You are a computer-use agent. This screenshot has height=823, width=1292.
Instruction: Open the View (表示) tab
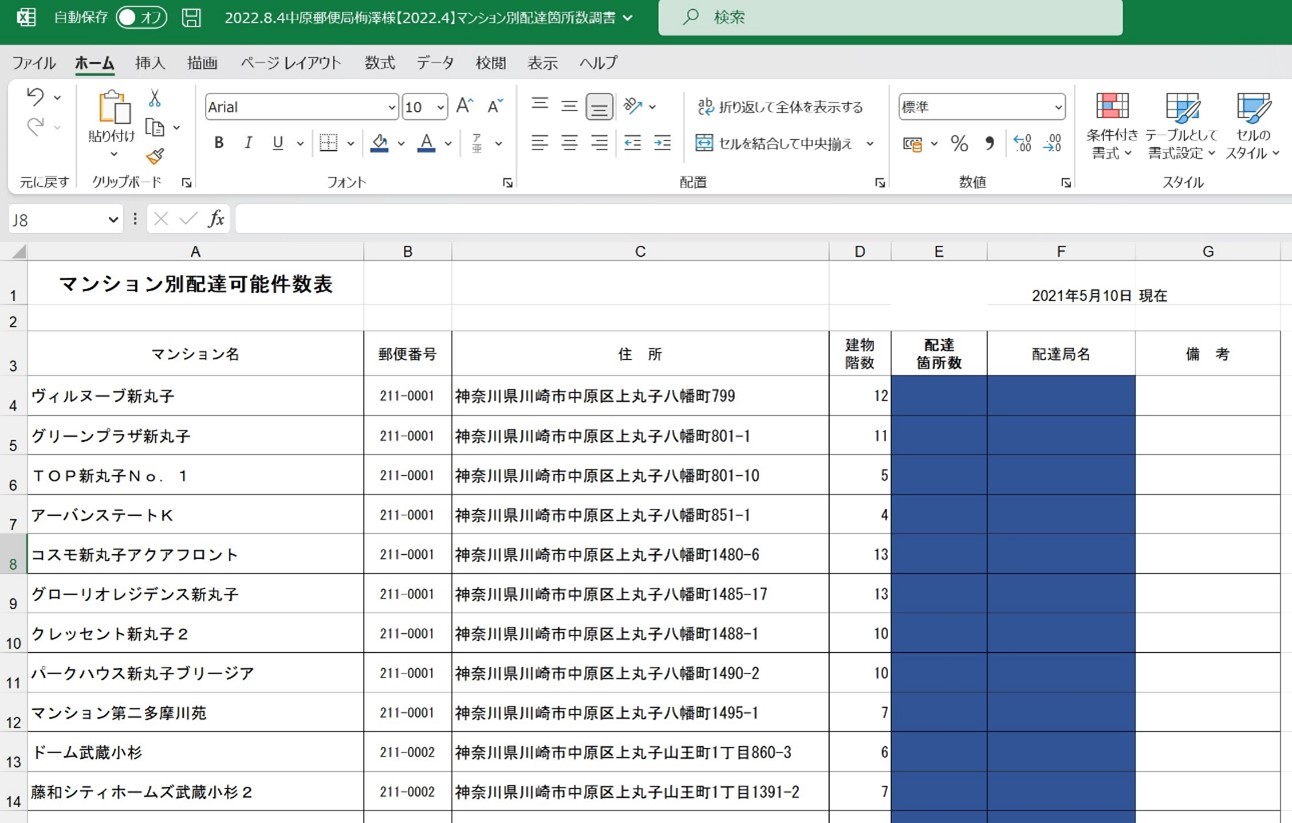pyautogui.click(x=543, y=63)
